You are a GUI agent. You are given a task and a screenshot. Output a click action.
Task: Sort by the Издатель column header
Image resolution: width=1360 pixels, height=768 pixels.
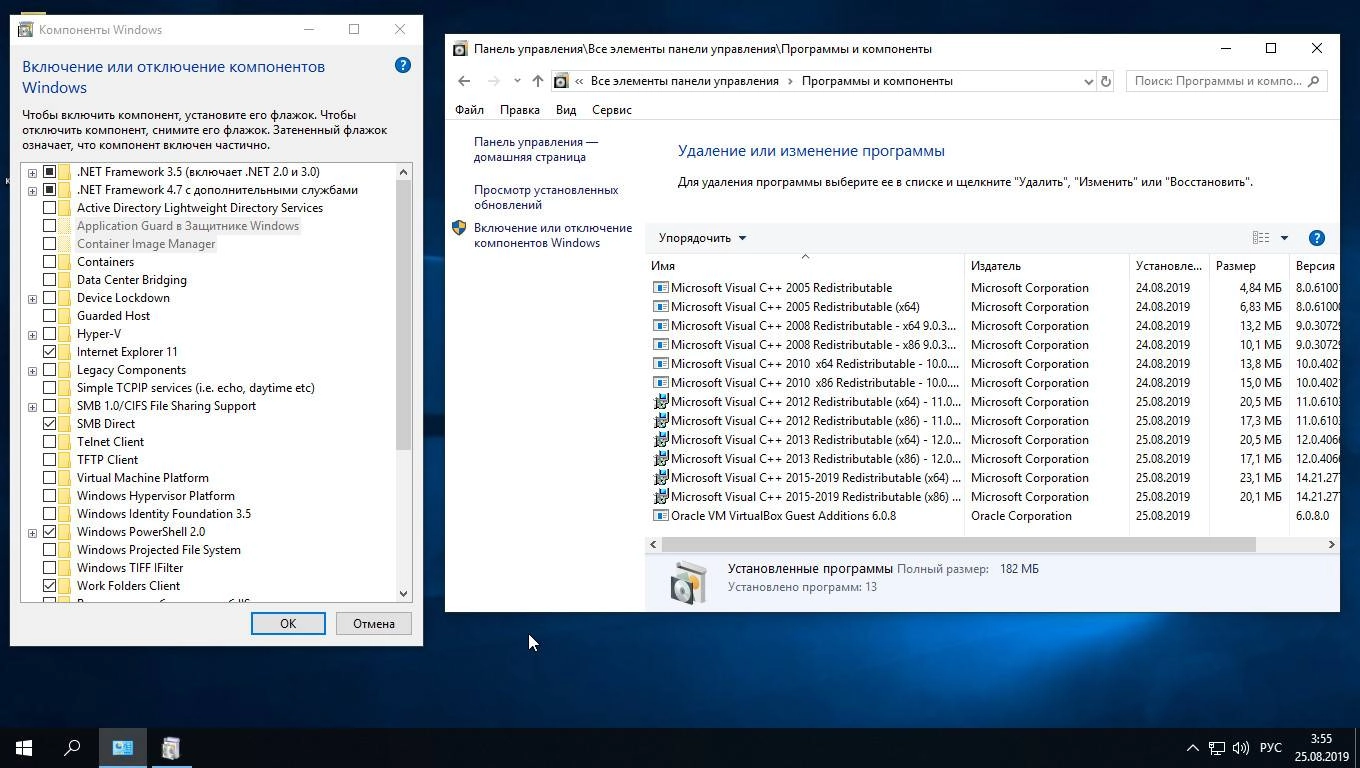tap(1046, 266)
